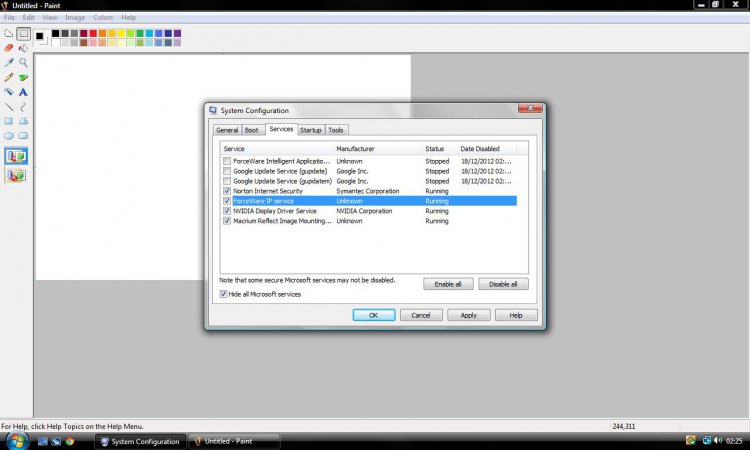Choose the Ellipse shape tool
The height and width of the screenshot is (450, 750).
click(x=9, y=136)
